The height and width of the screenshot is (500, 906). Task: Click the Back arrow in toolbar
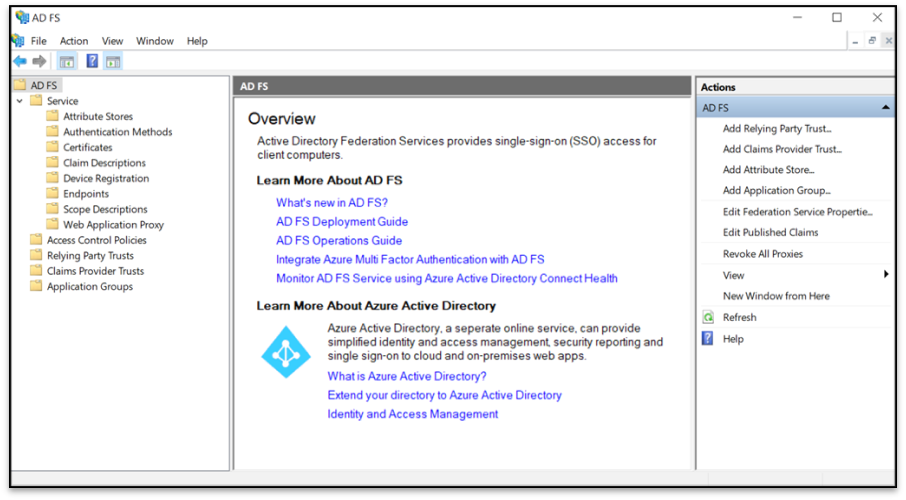click(x=20, y=62)
